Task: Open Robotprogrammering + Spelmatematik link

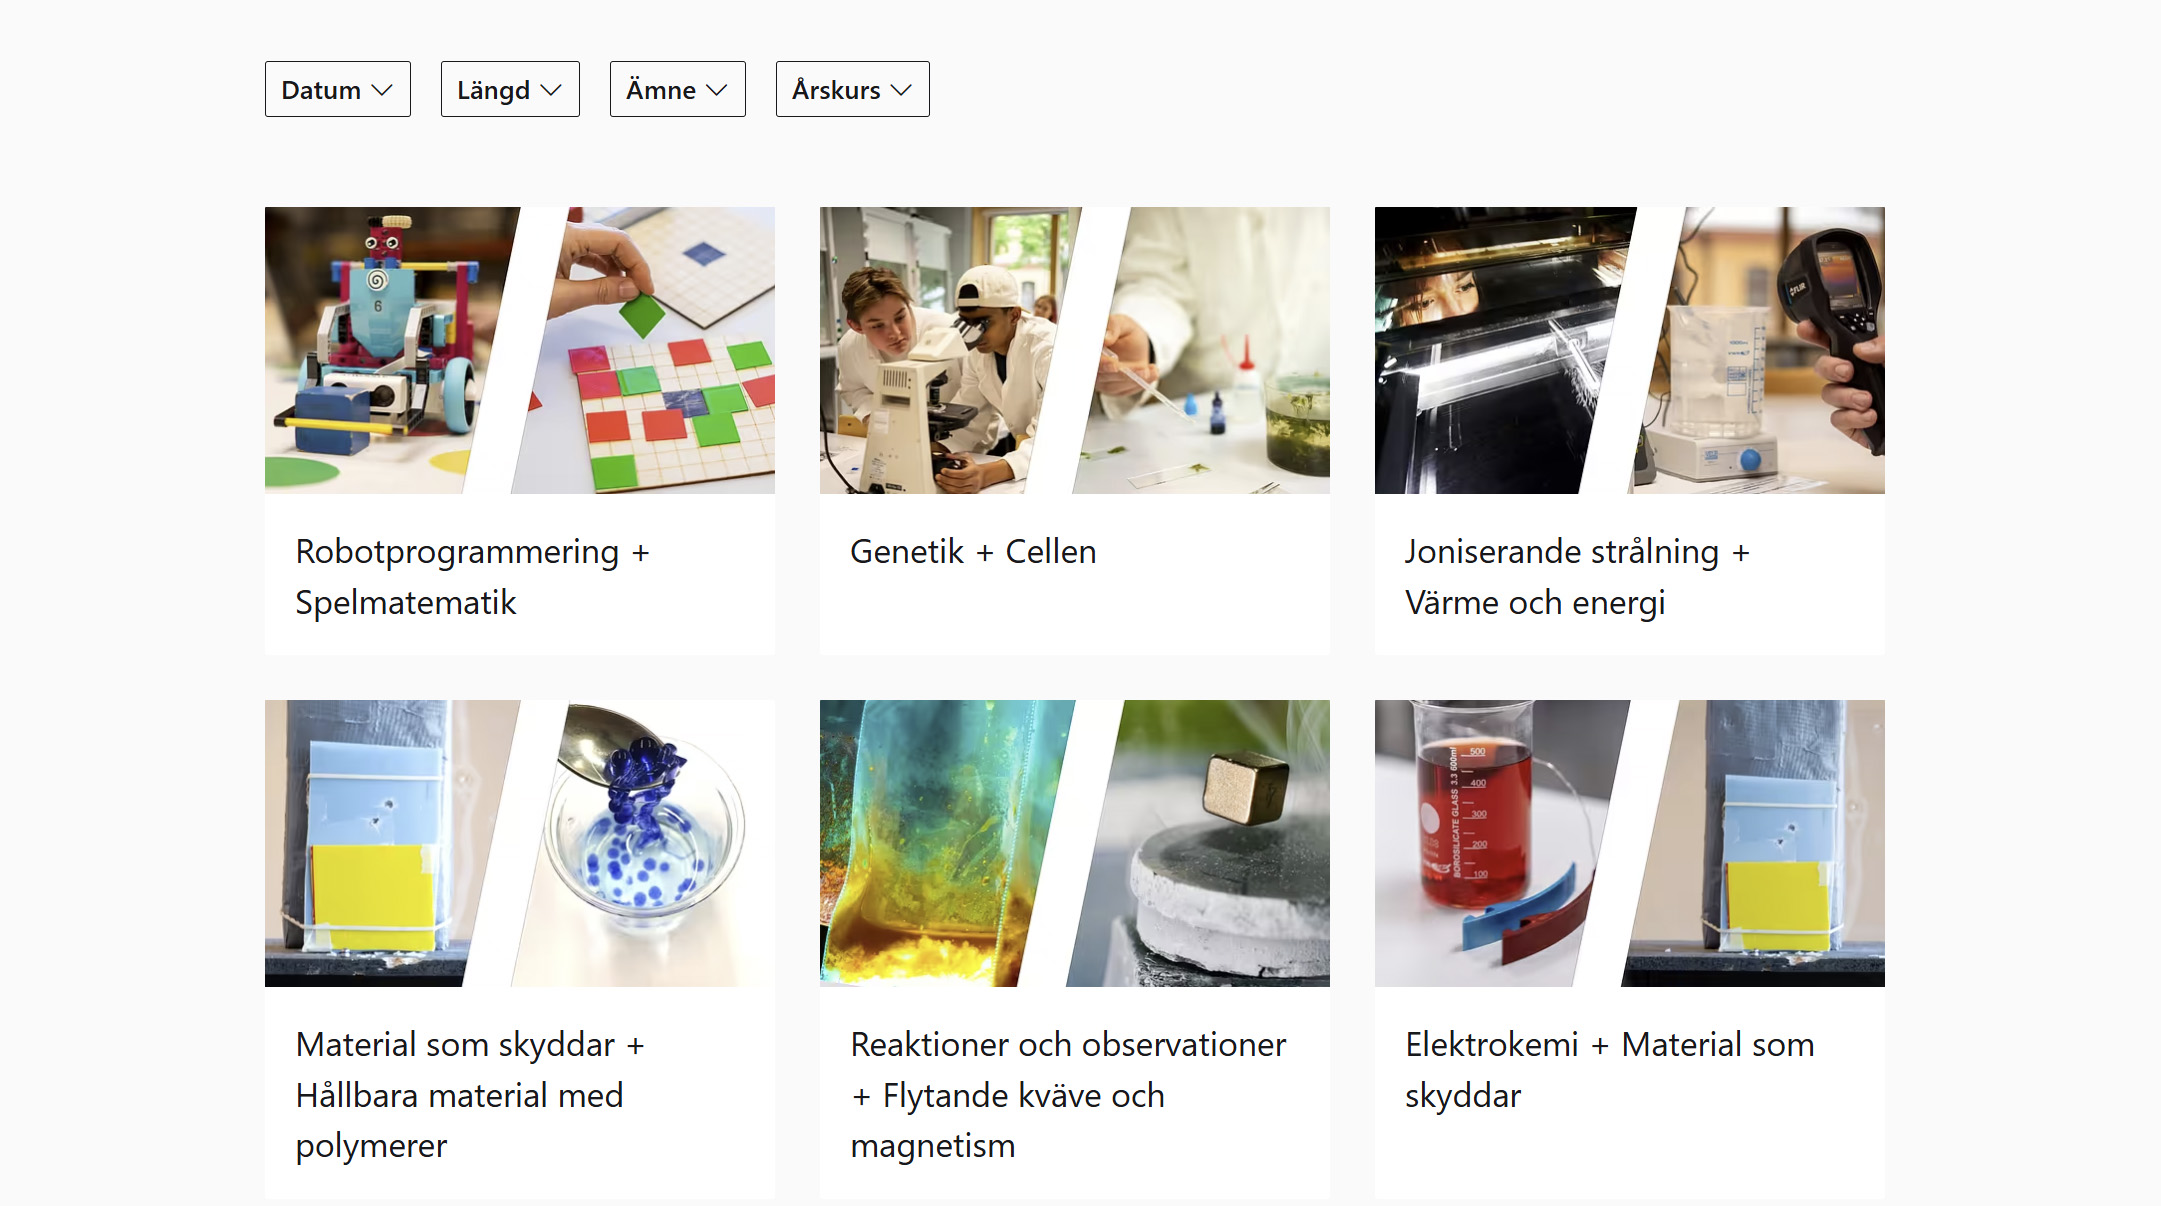Action: point(472,577)
